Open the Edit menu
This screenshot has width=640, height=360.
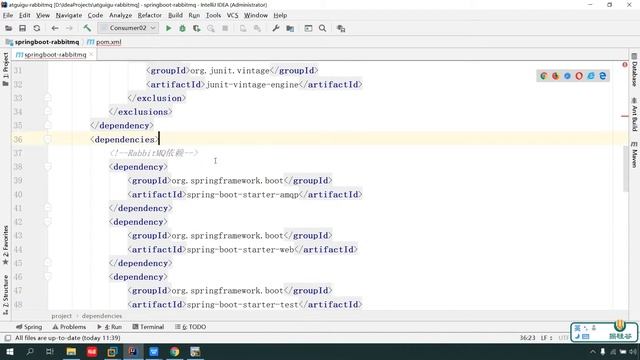(x=24, y=15)
